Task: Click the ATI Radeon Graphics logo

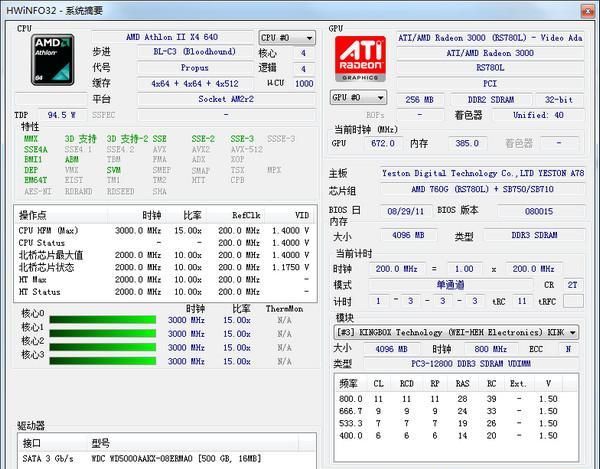Action: [359, 61]
